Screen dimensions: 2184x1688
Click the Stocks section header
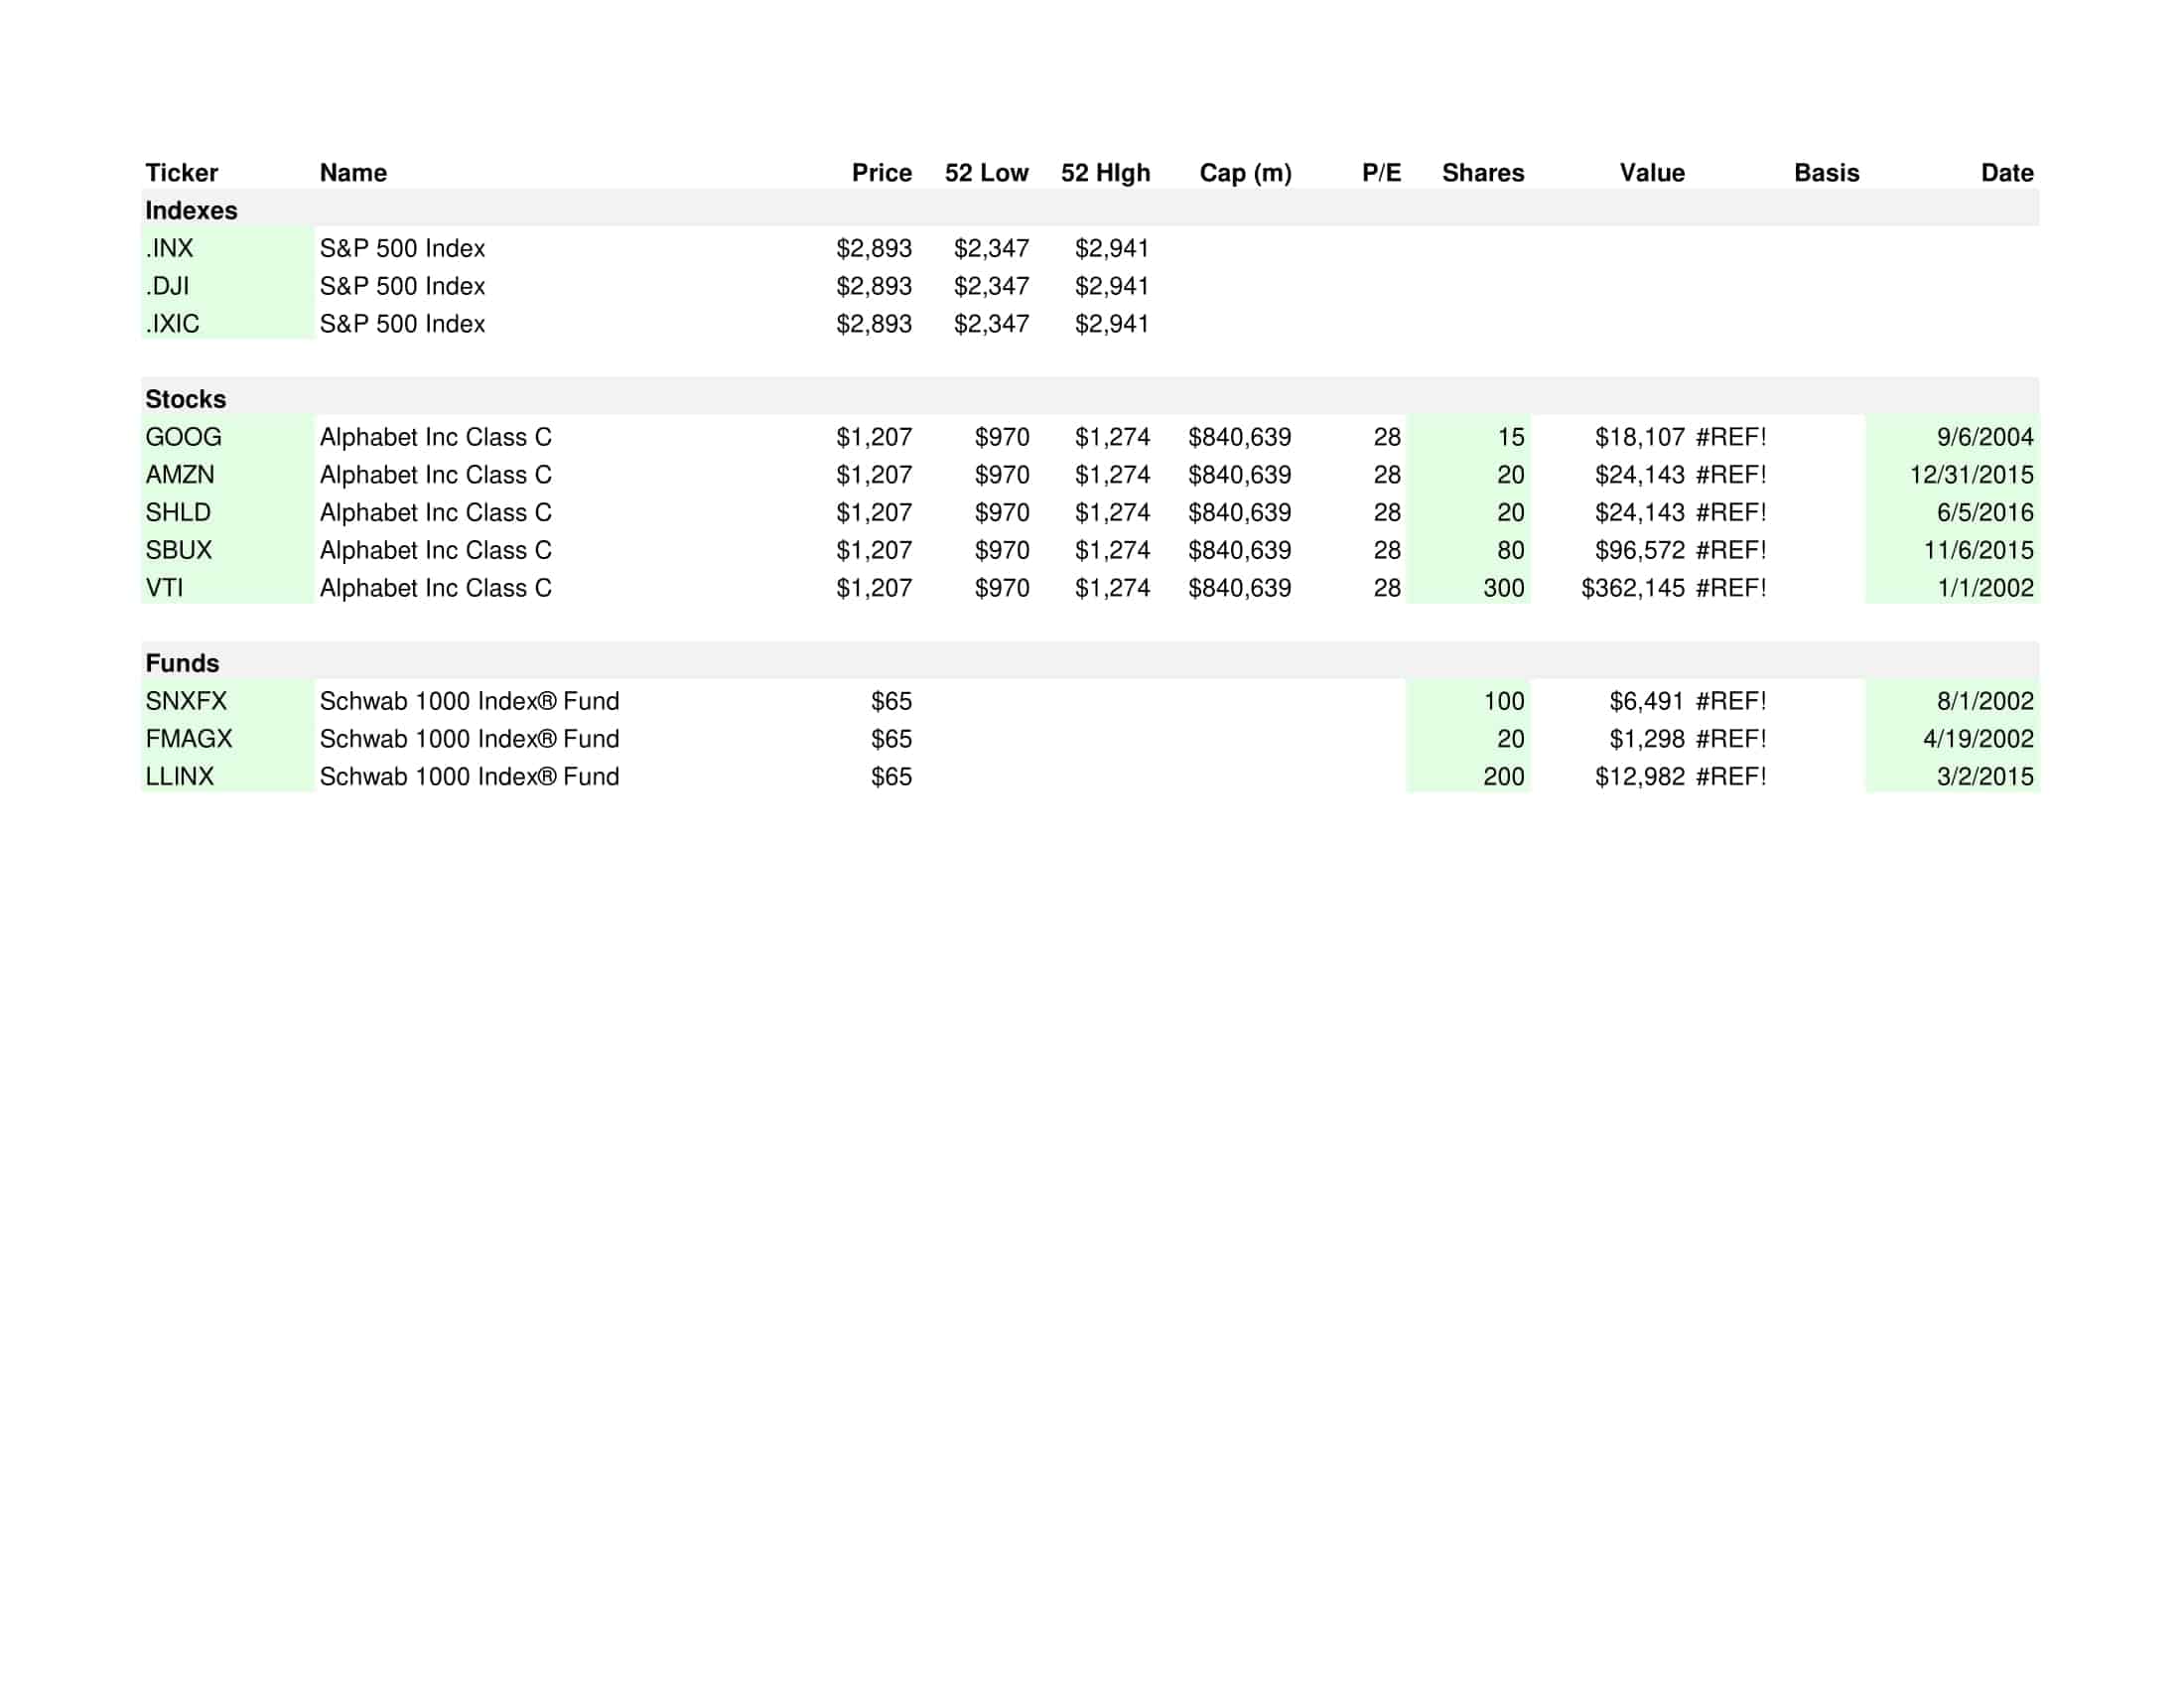(x=185, y=398)
